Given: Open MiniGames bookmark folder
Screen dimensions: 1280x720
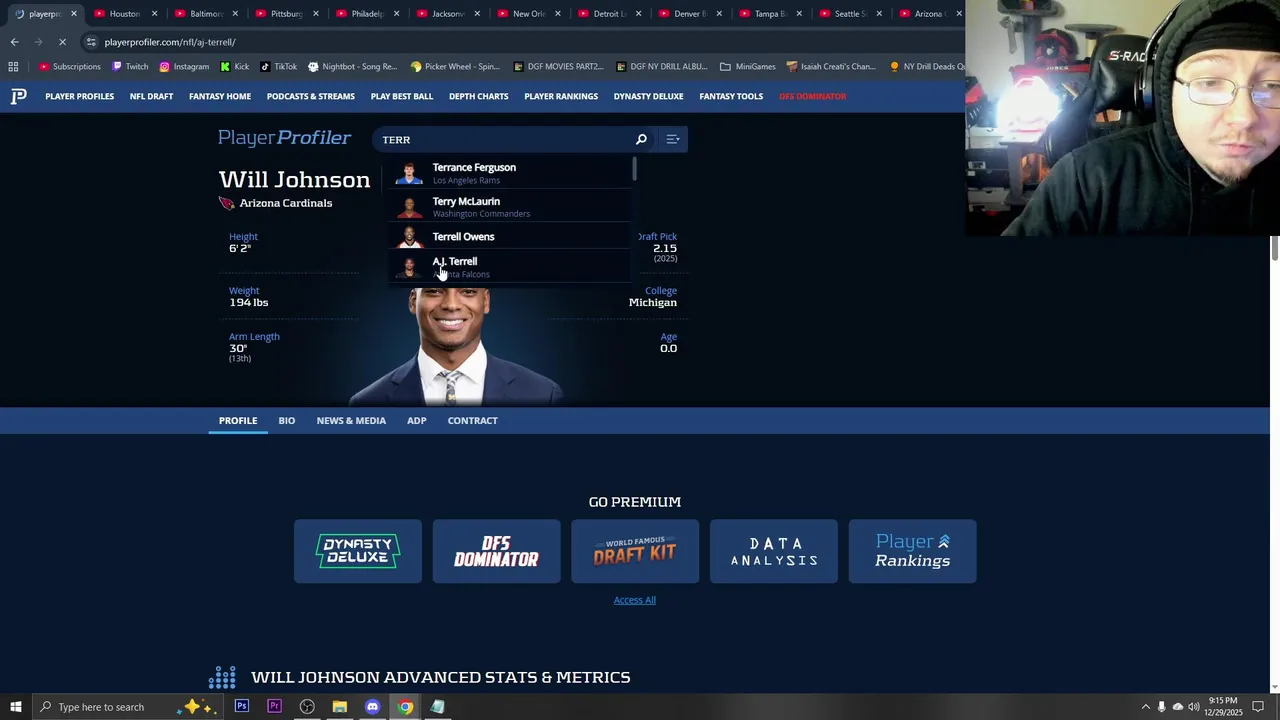Looking at the screenshot, I should [x=747, y=67].
